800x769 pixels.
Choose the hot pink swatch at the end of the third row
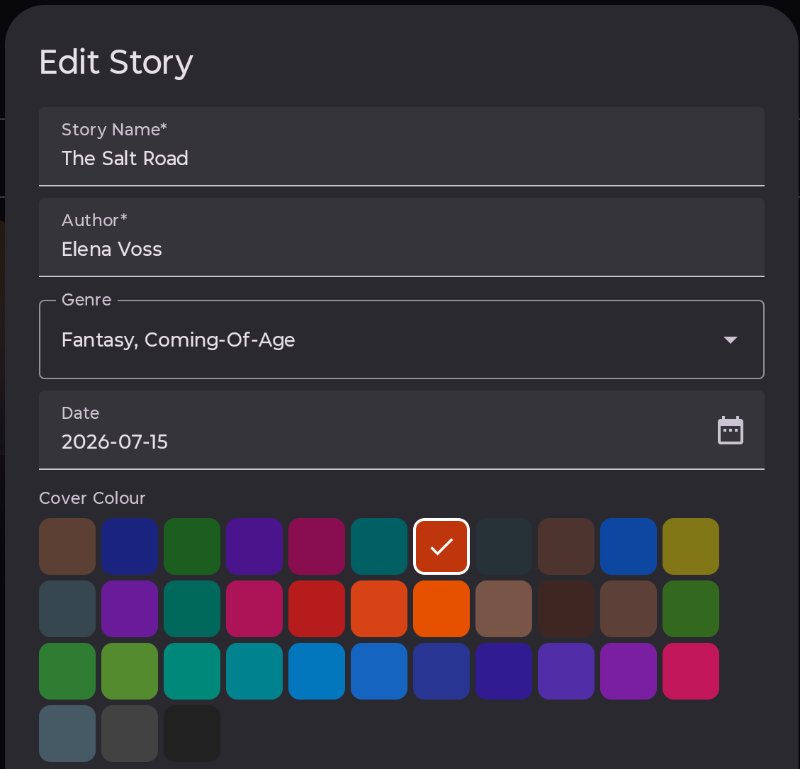coord(690,671)
